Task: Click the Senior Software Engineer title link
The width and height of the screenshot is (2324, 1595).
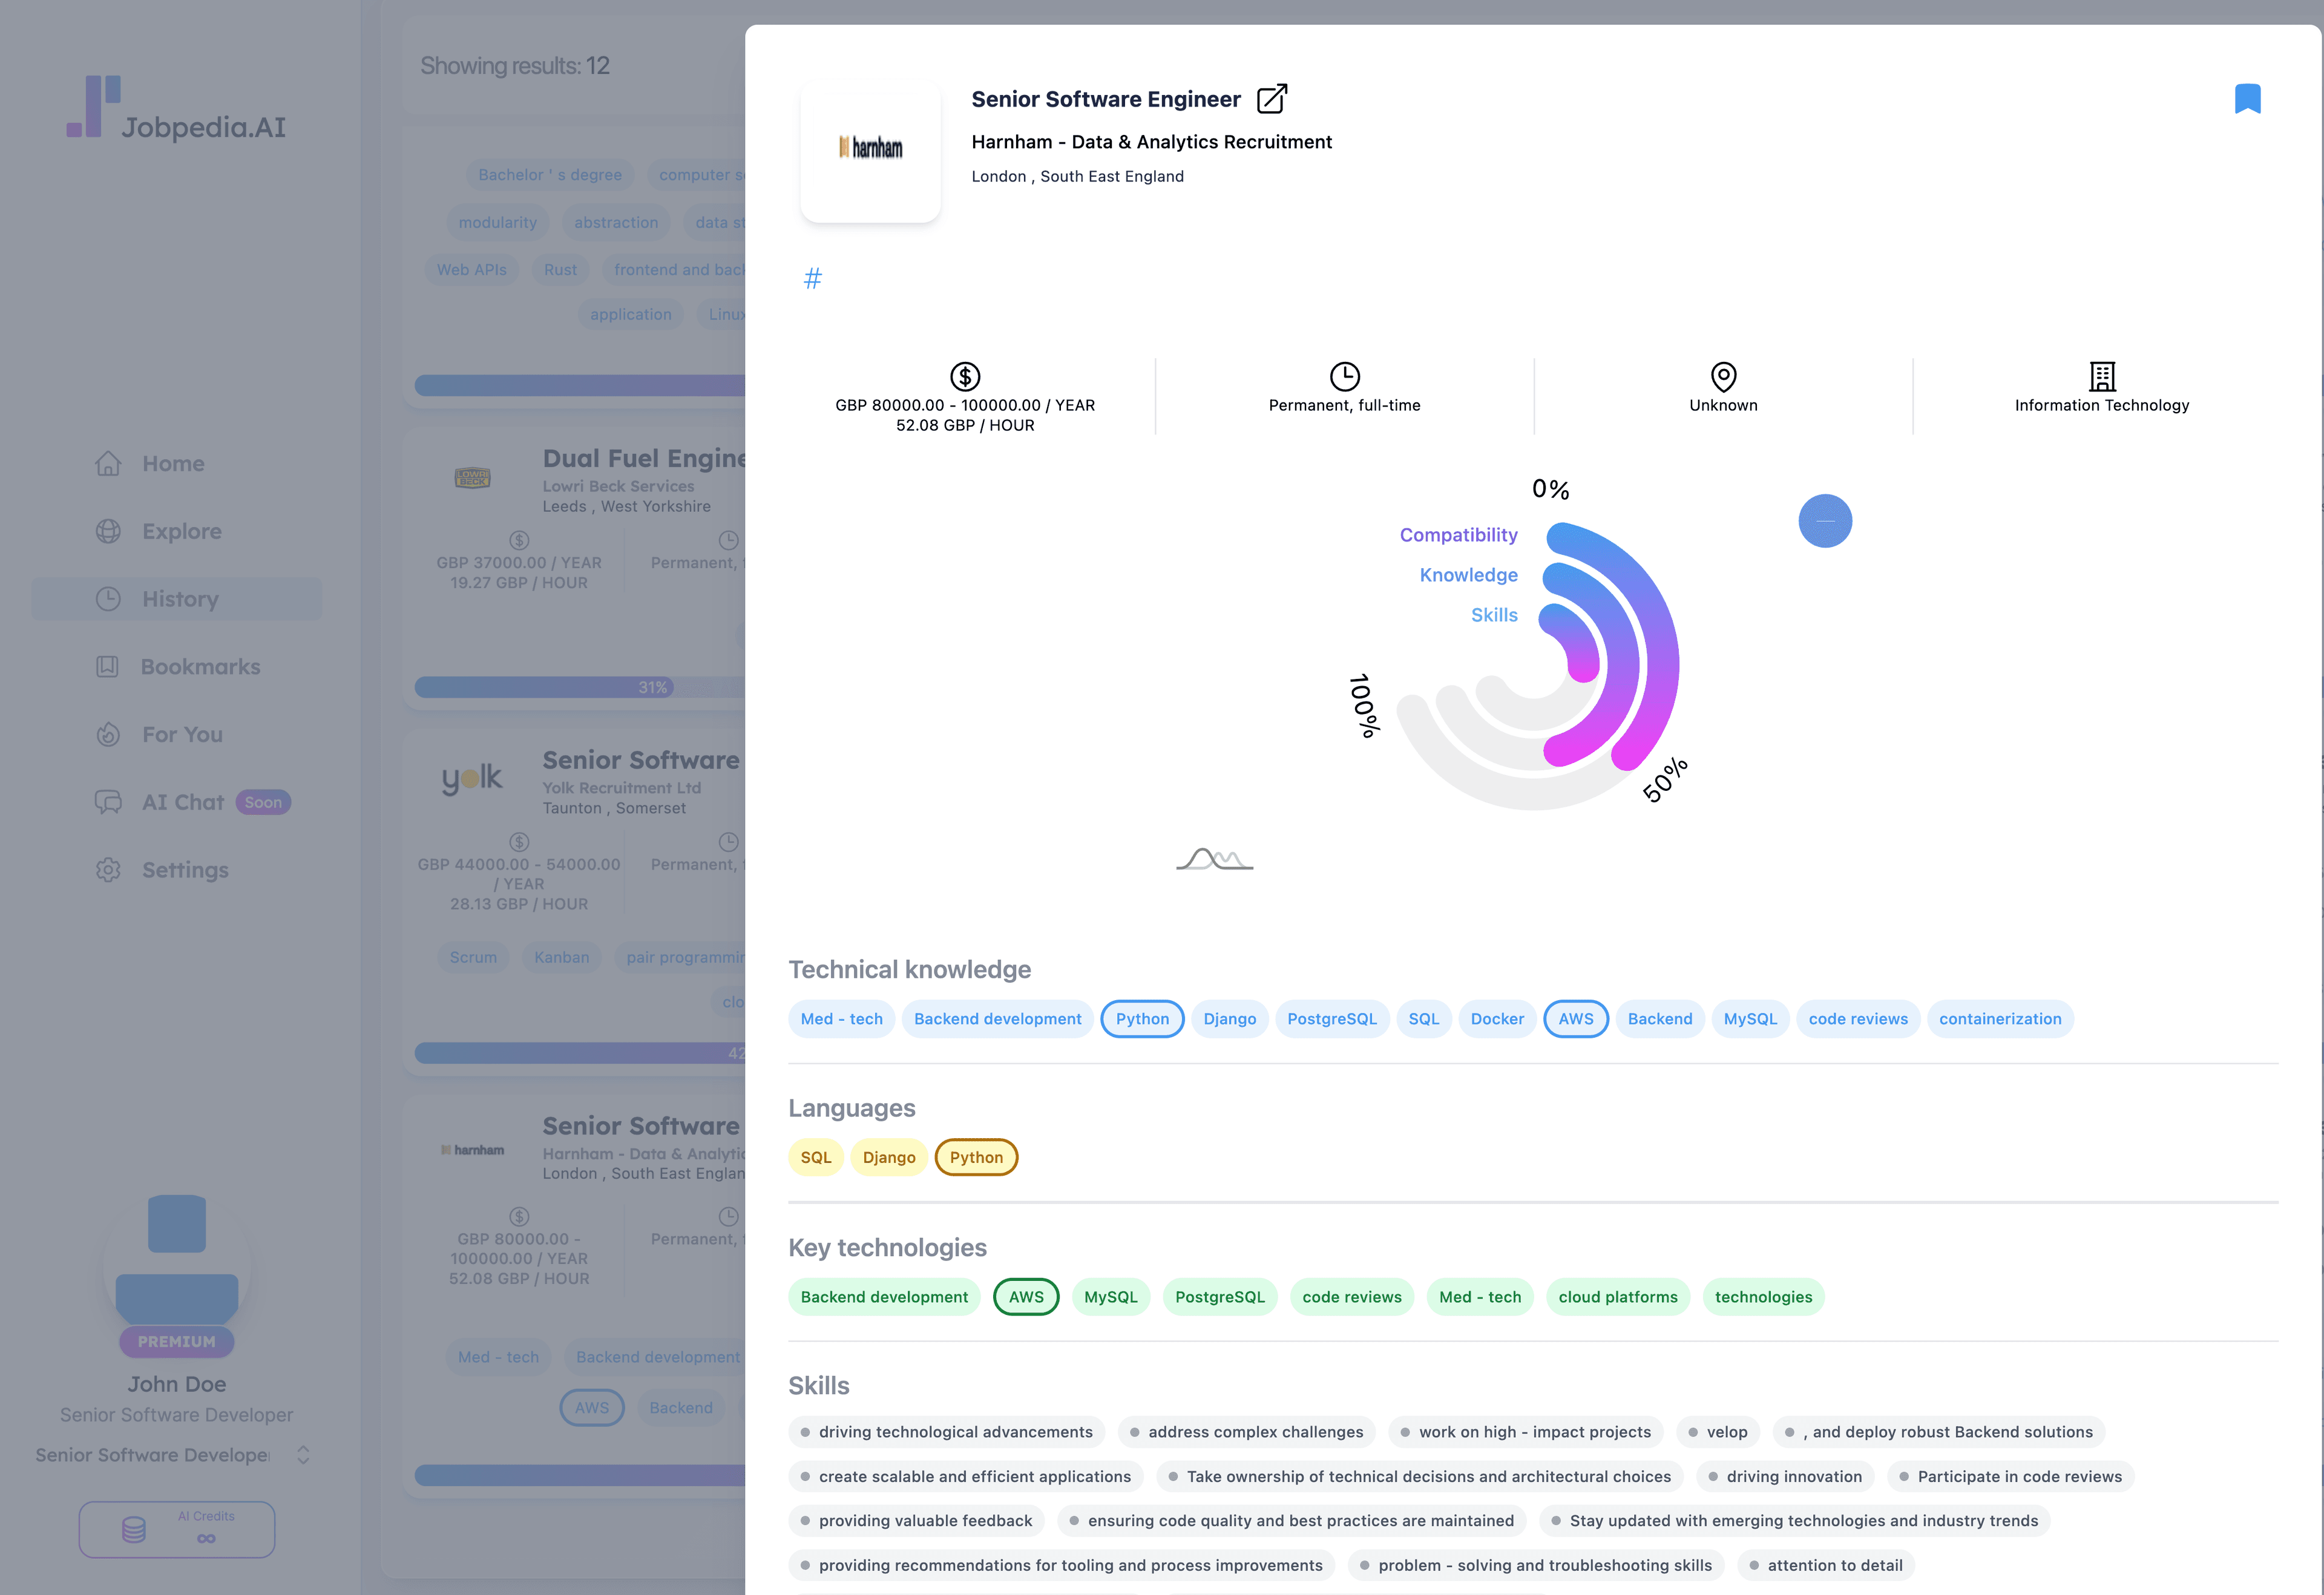Action: 1105,99
